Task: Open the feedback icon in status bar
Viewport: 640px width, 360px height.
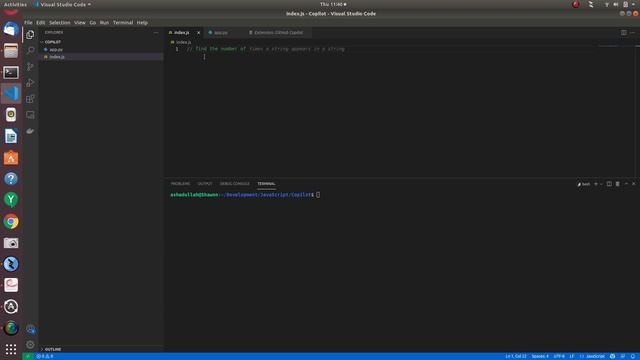Action: click(x=623, y=356)
